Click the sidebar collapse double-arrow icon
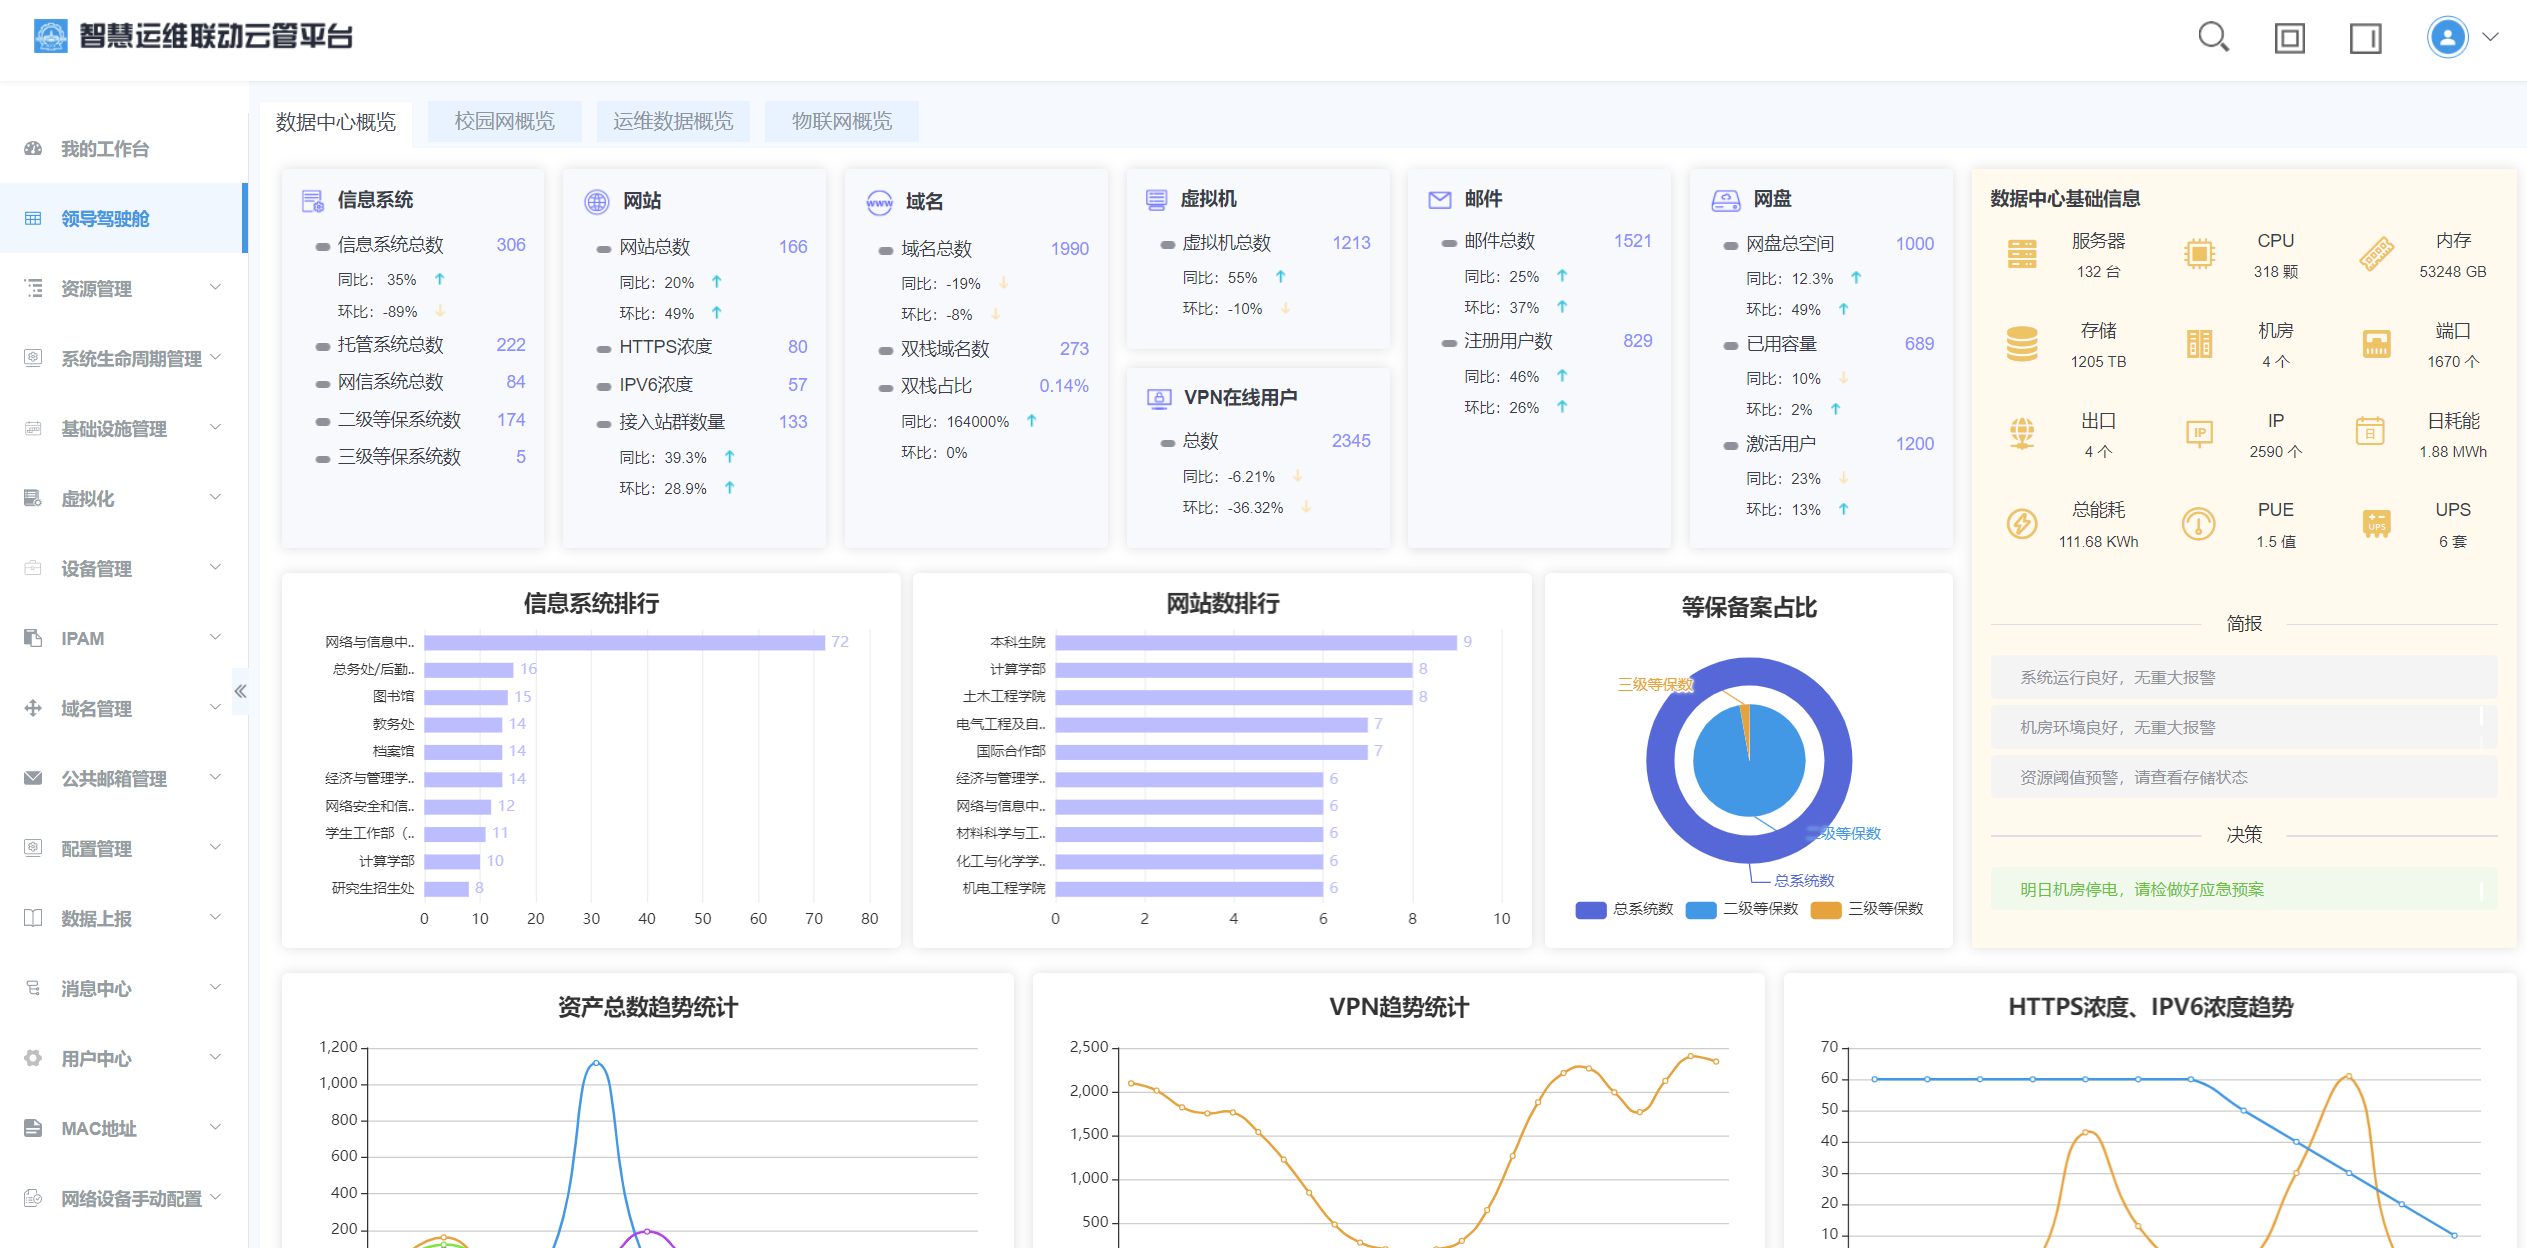This screenshot has height=1248, width=2527. (240, 691)
